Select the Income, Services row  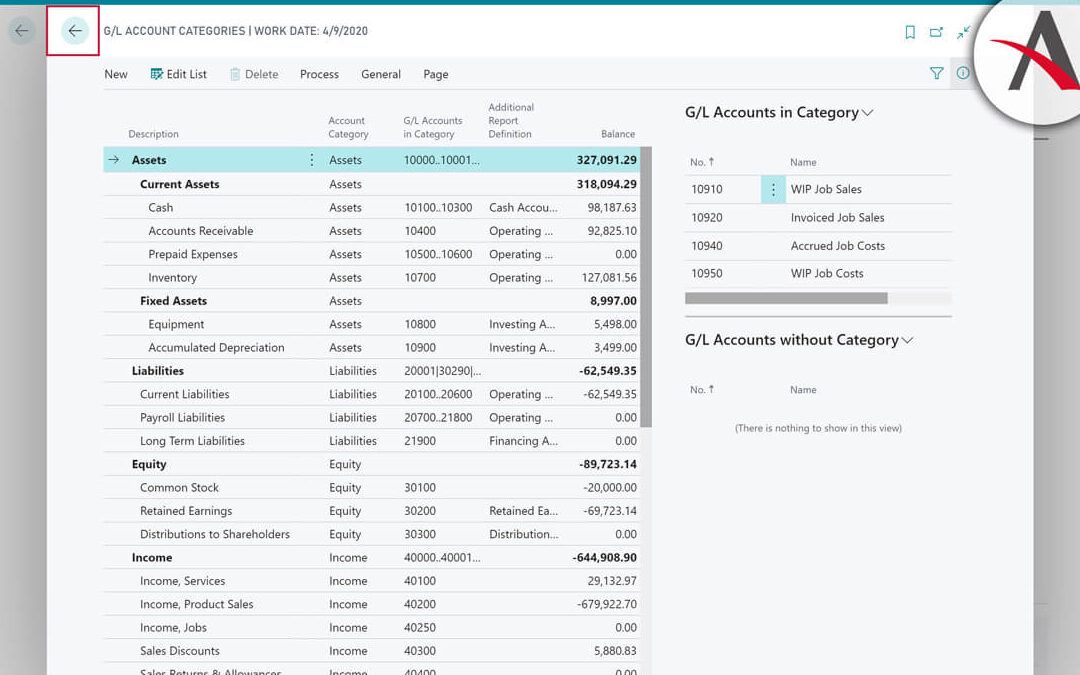[x=371, y=581]
